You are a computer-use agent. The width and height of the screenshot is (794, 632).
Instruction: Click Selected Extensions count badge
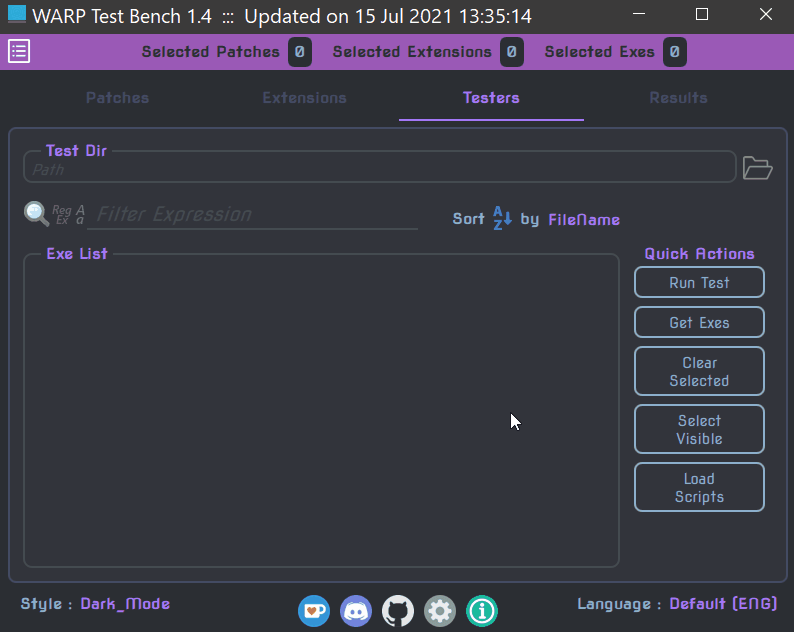511,52
